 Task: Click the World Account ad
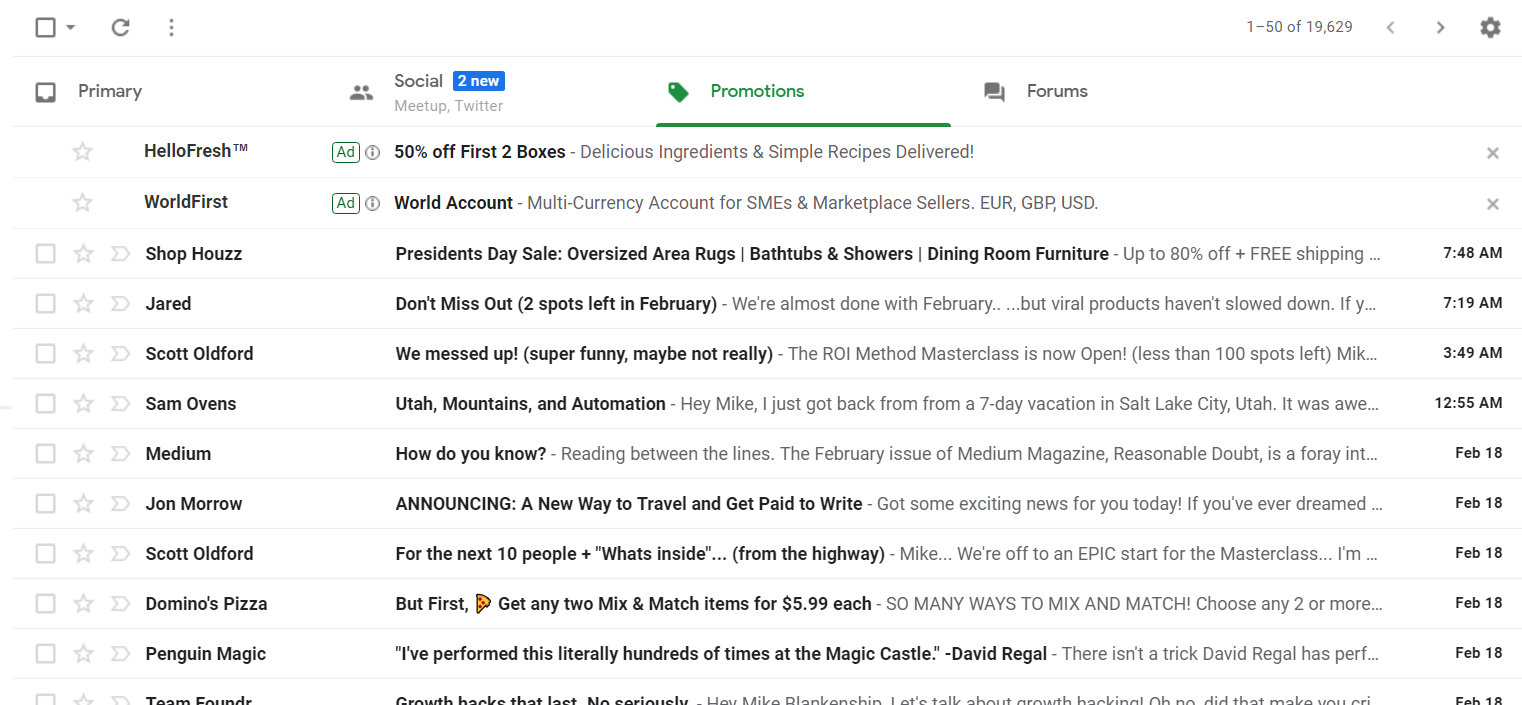(767, 203)
